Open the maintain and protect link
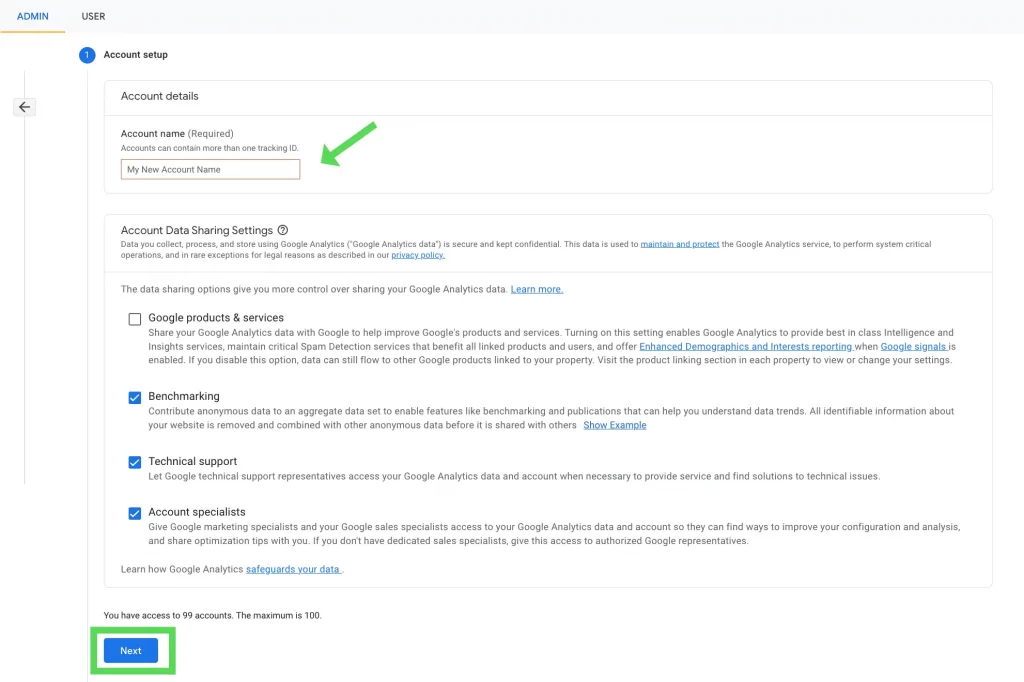The height and width of the screenshot is (682, 1024). 679,244
